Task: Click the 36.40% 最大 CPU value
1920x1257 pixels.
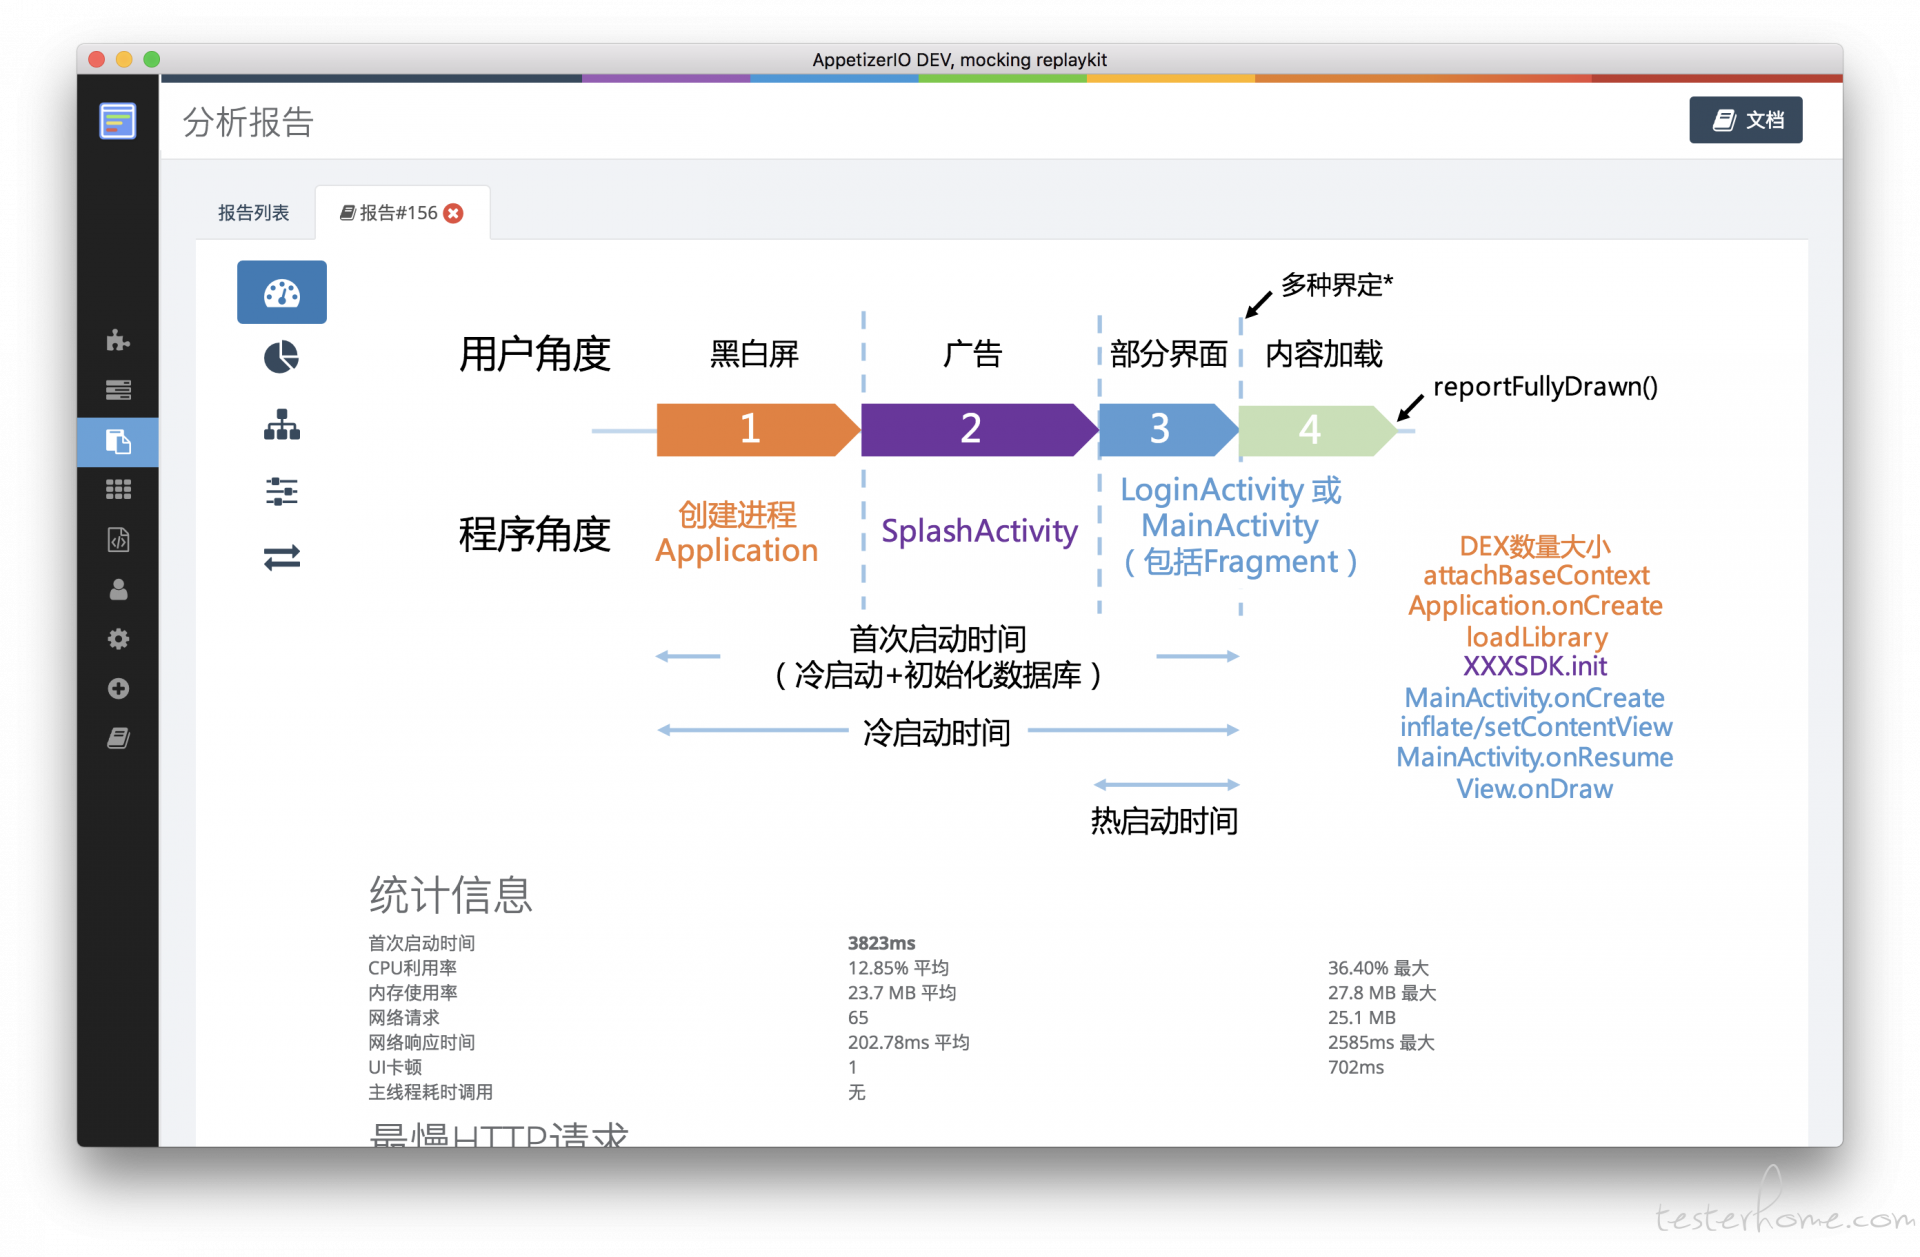Action: point(1378,968)
